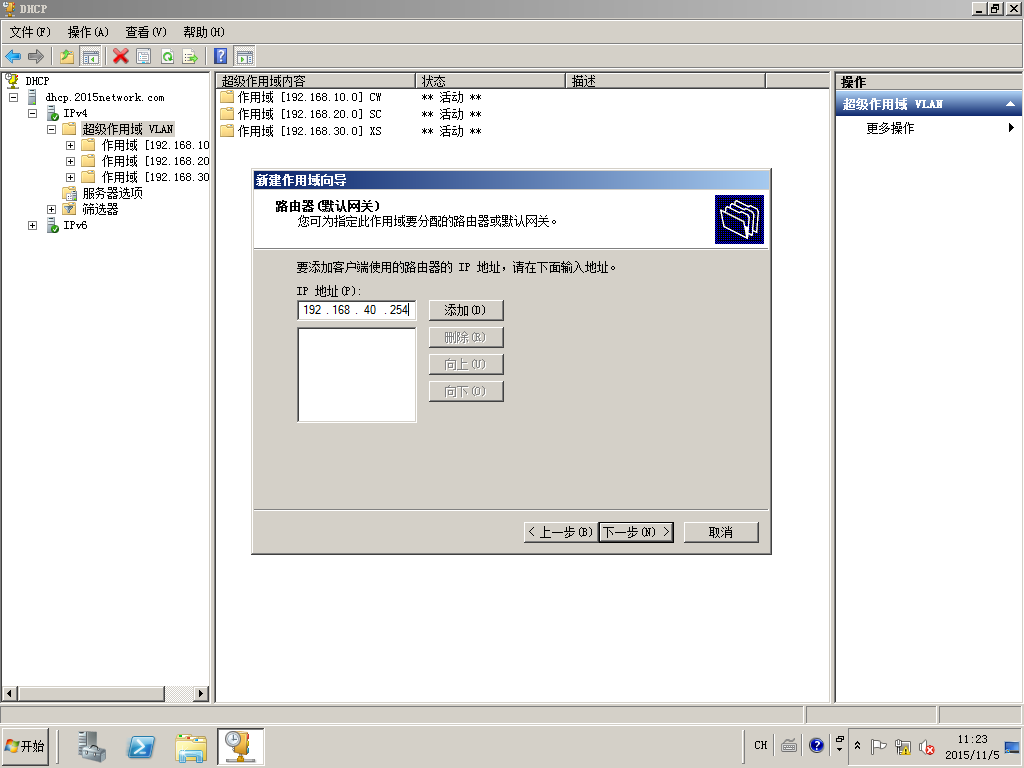Viewport: 1024px width, 768px height.
Task: Click the language bar help icon
Action: coord(816,745)
